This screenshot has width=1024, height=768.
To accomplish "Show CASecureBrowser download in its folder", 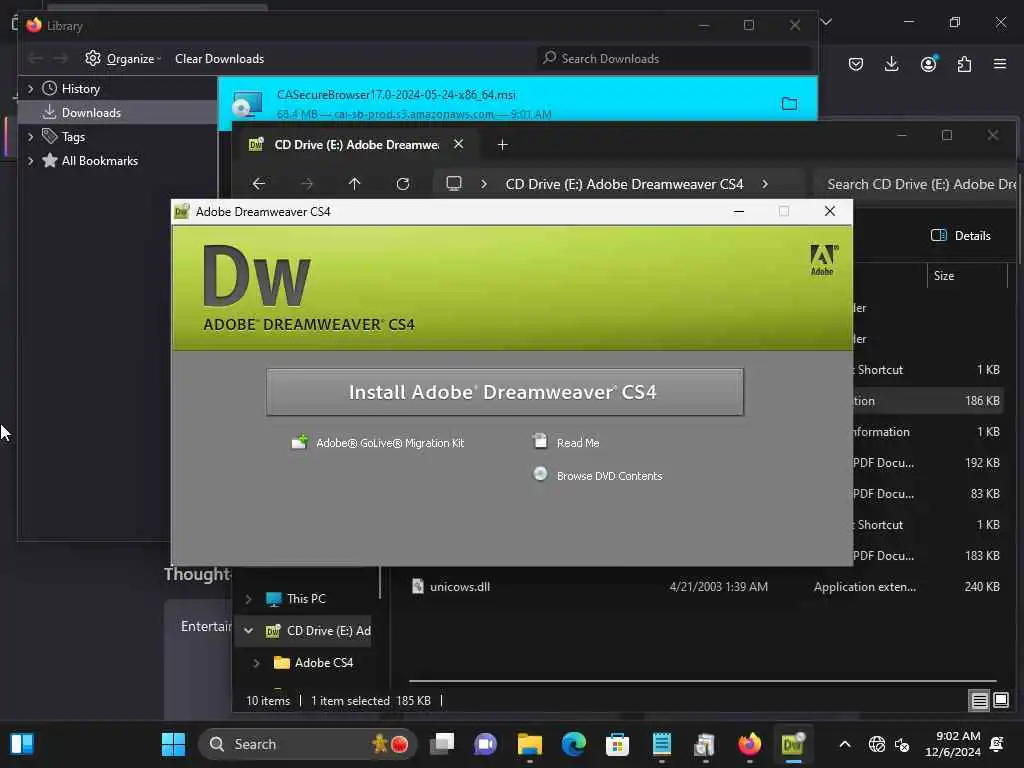I will click(x=789, y=103).
